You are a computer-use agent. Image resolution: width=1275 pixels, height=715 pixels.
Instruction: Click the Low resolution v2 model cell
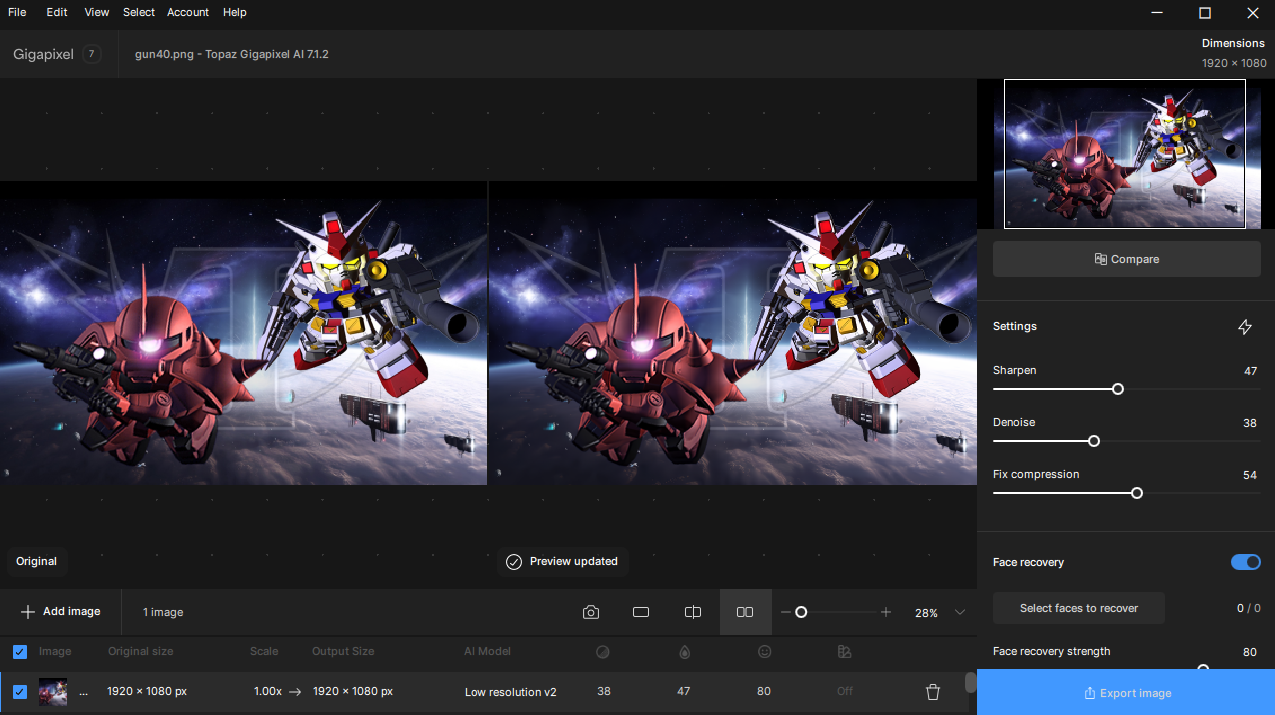(x=511, y=692)
